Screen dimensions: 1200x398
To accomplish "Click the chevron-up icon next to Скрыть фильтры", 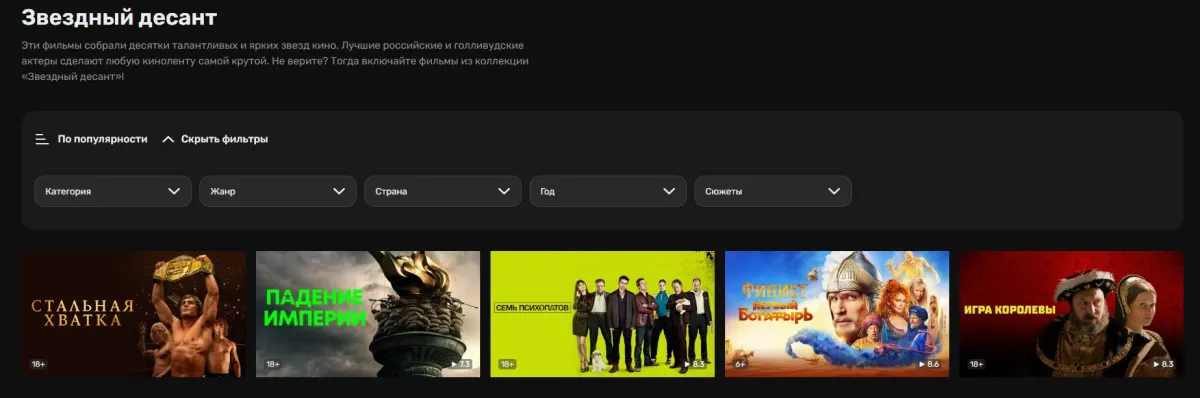I will [168, 139].
